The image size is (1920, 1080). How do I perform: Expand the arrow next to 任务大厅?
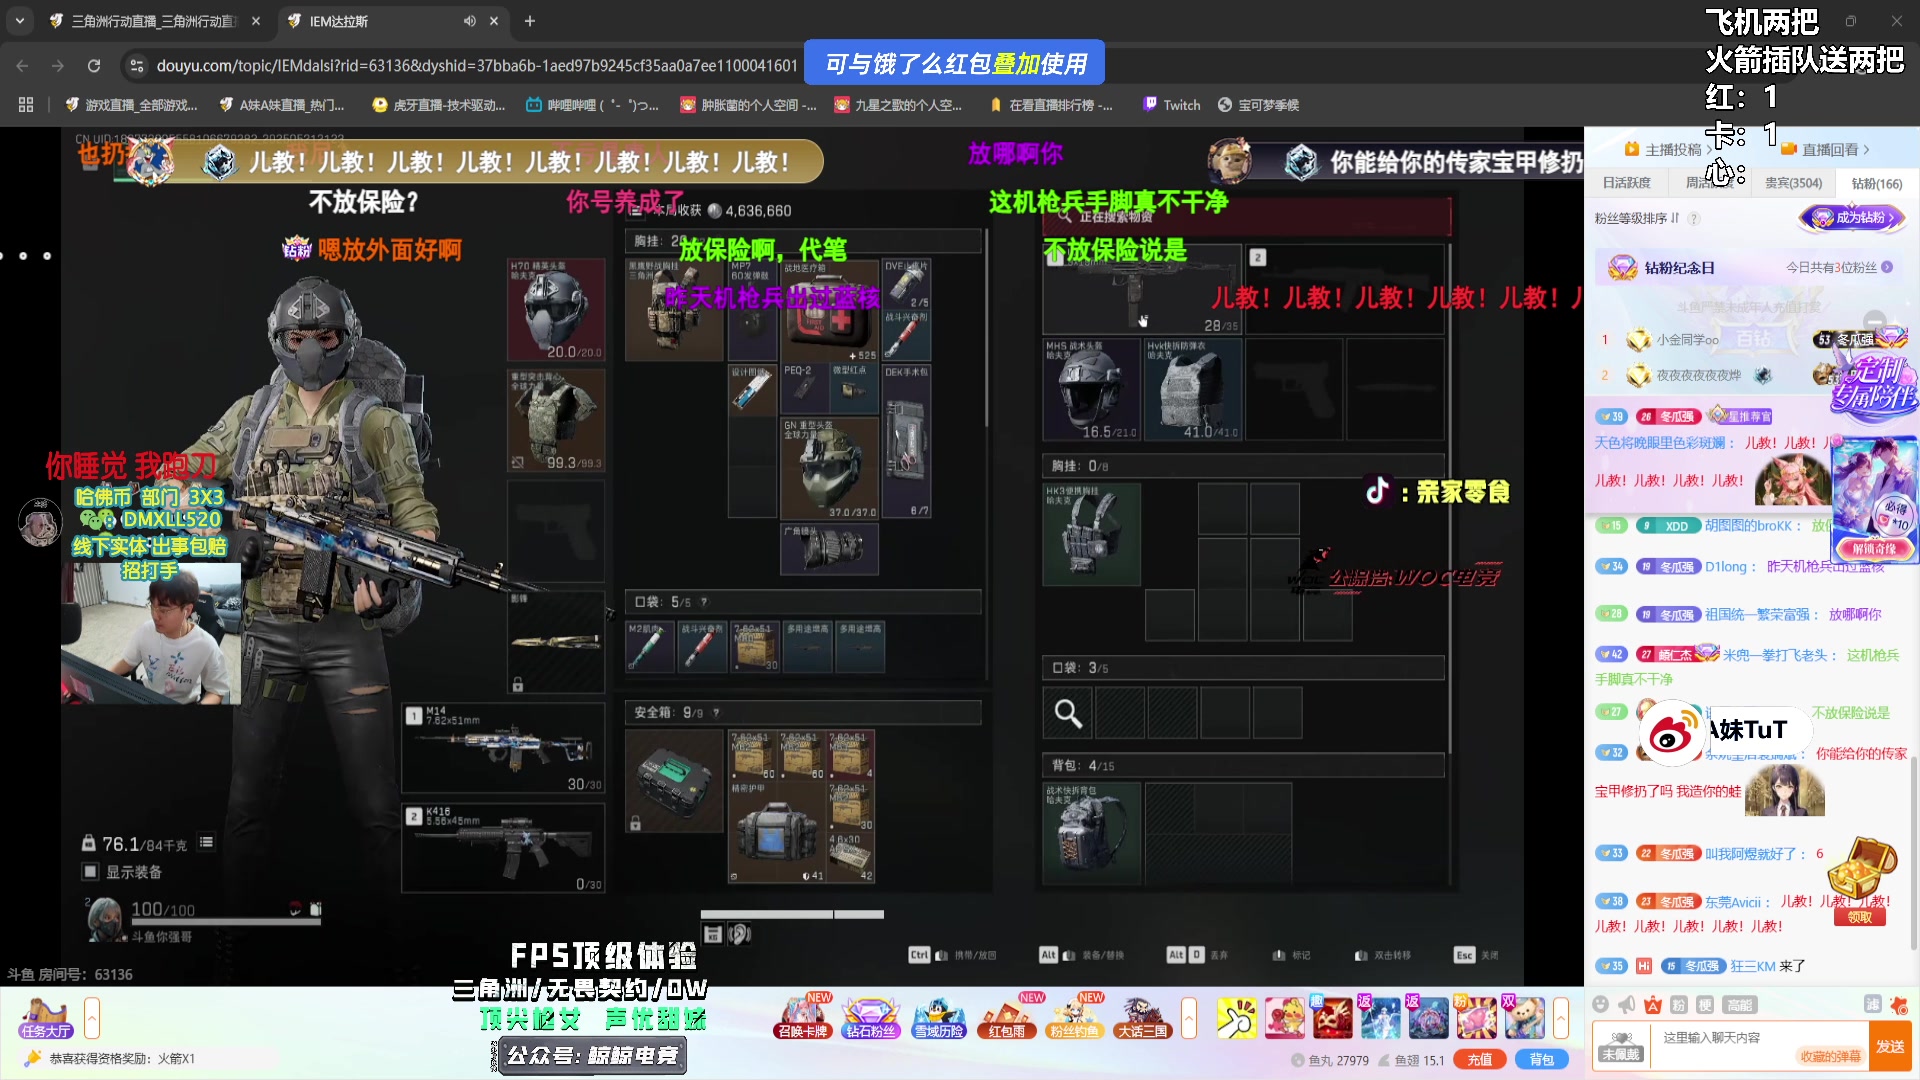[91, 1018]
